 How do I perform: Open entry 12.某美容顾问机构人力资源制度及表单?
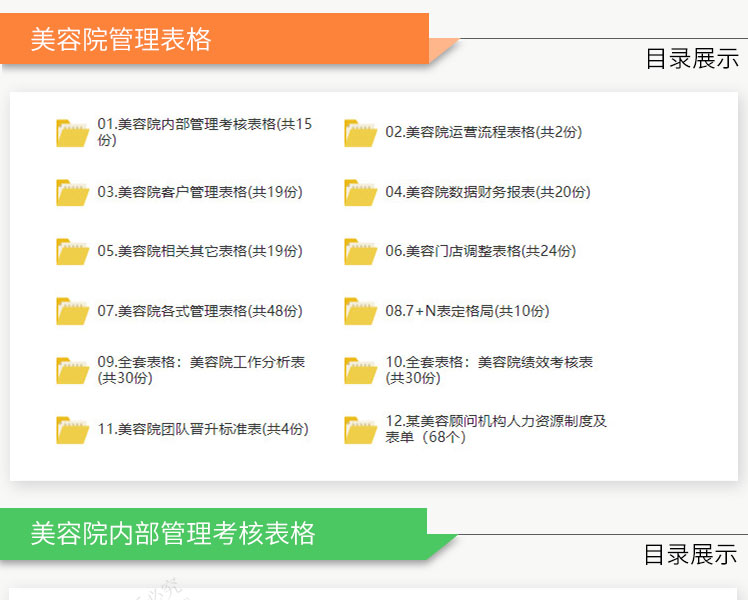tap(496, 429)
